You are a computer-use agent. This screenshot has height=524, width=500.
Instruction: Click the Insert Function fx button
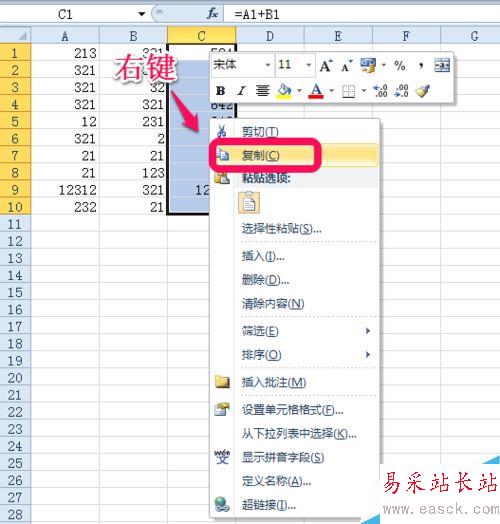213,14
